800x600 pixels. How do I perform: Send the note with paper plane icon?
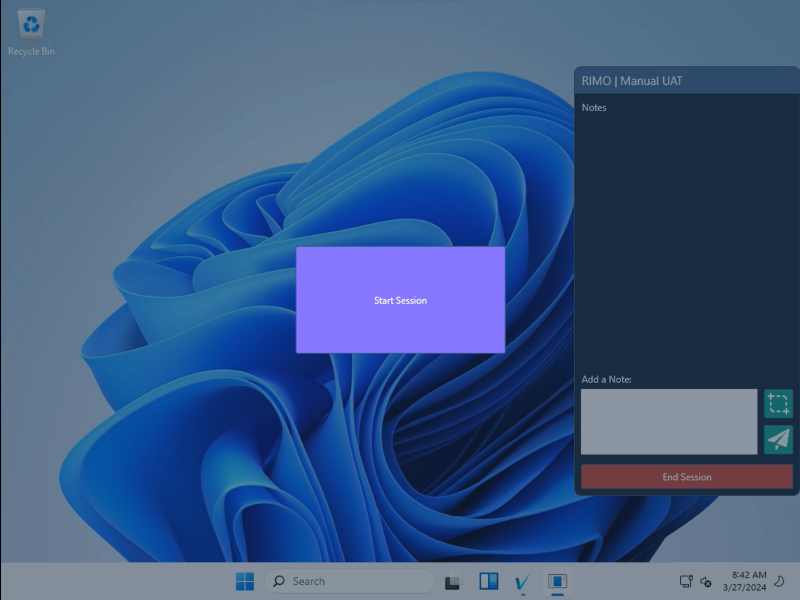[x=778, y=439]
